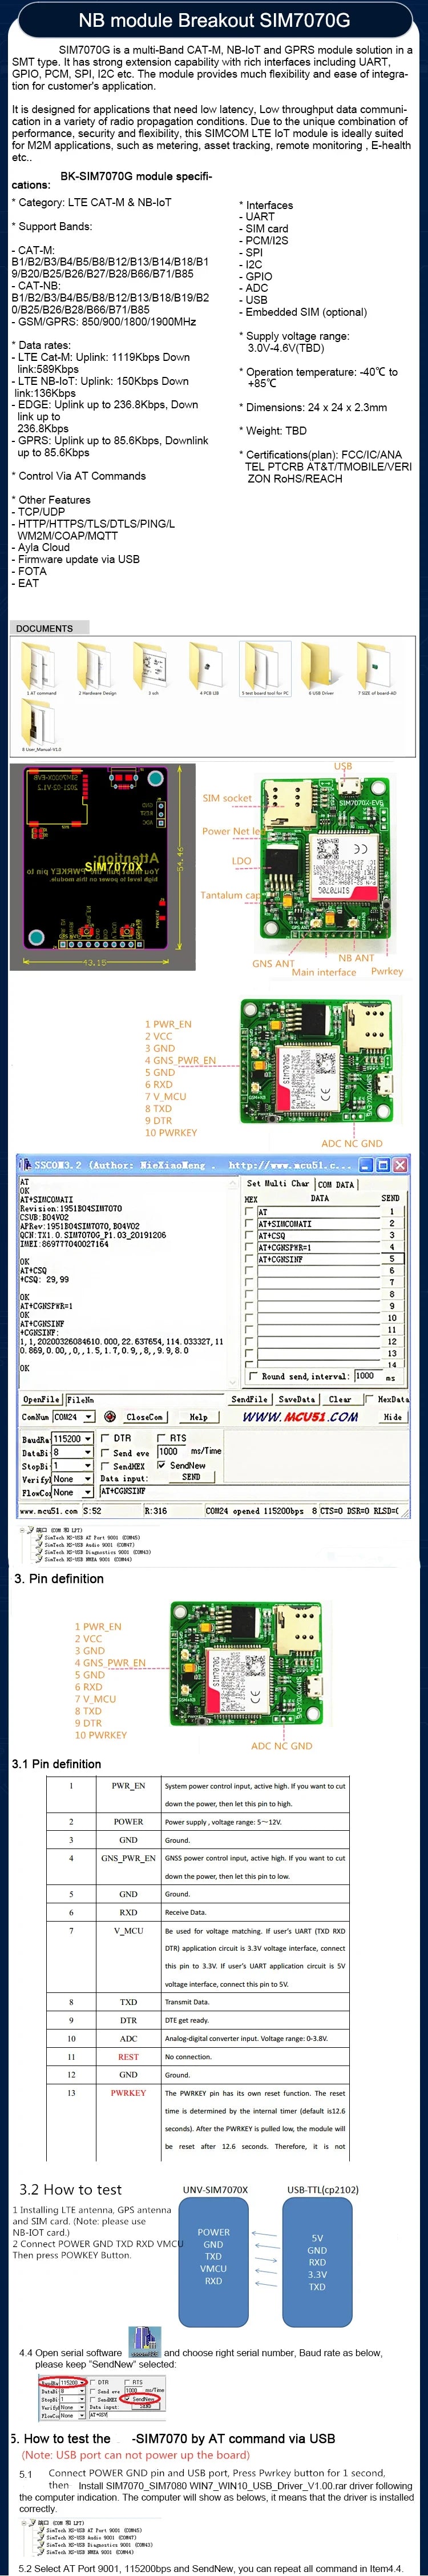Click row 1 send button for AT
428x2576 pixels.
coord(392,1211)
